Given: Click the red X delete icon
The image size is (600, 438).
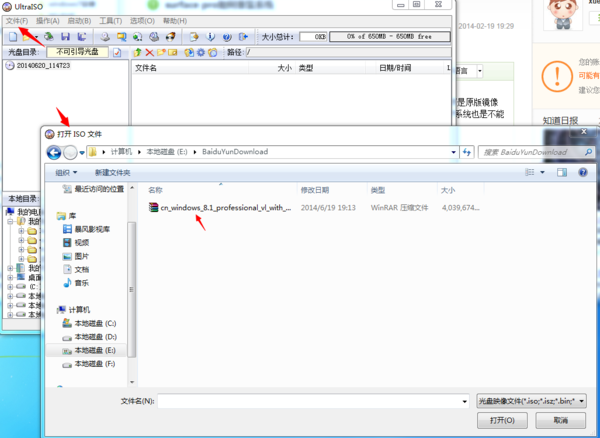Looking at the screenshot, I should pos(150,52).
